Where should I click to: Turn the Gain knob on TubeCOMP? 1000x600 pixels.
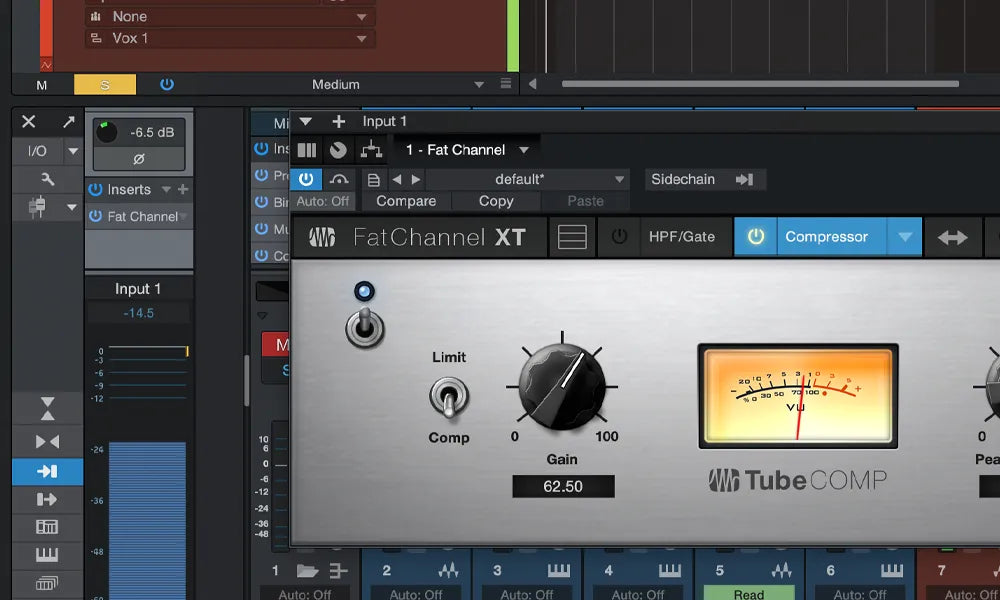pos(562,390)
